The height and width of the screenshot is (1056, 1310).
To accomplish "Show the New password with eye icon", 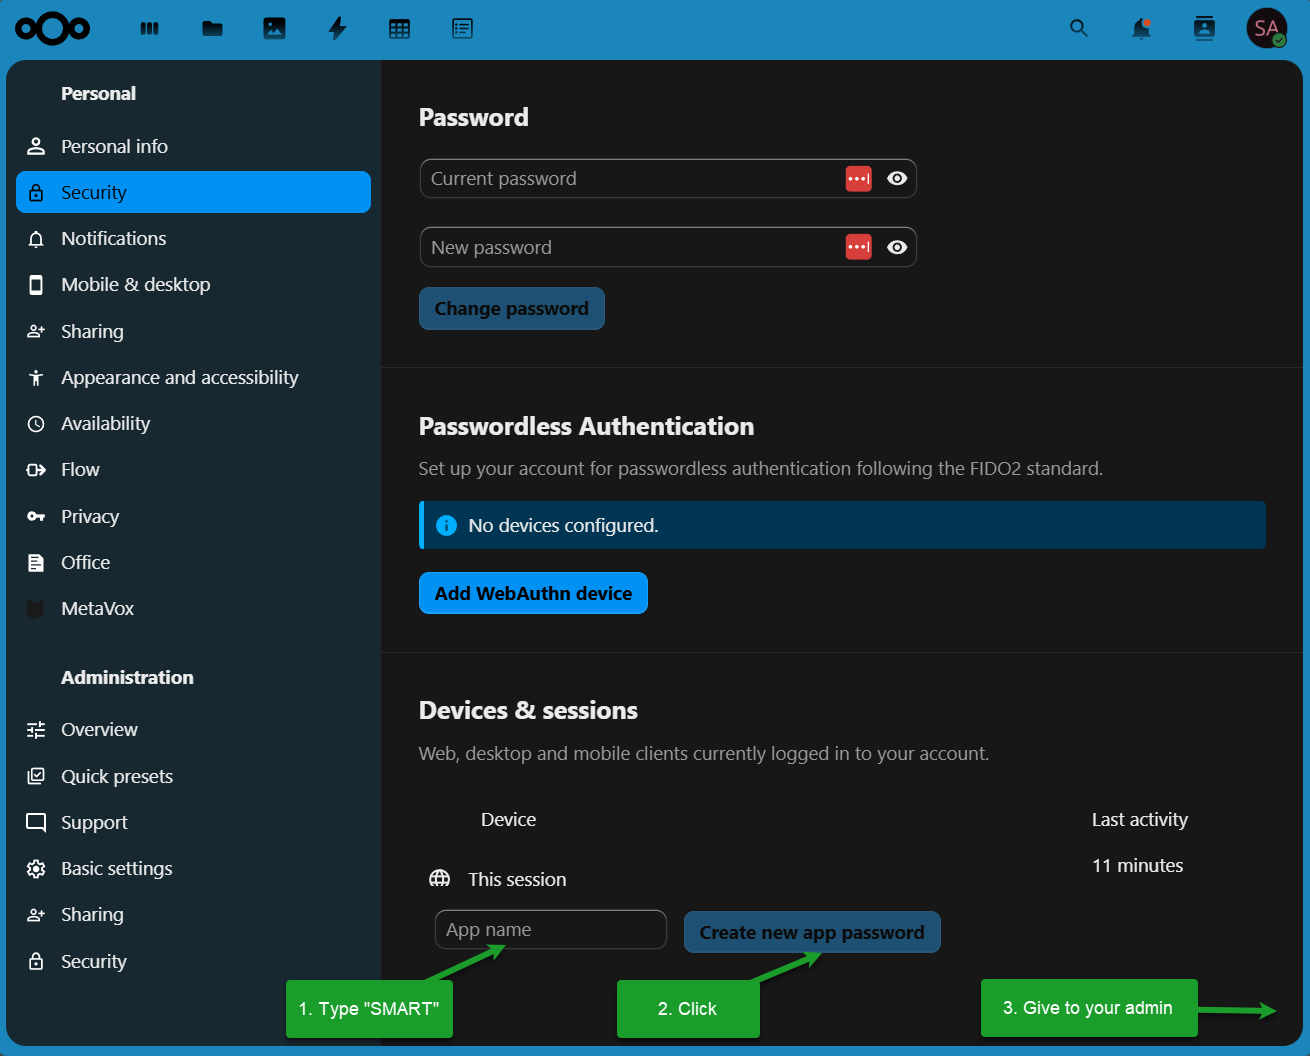I will [897, 247].
